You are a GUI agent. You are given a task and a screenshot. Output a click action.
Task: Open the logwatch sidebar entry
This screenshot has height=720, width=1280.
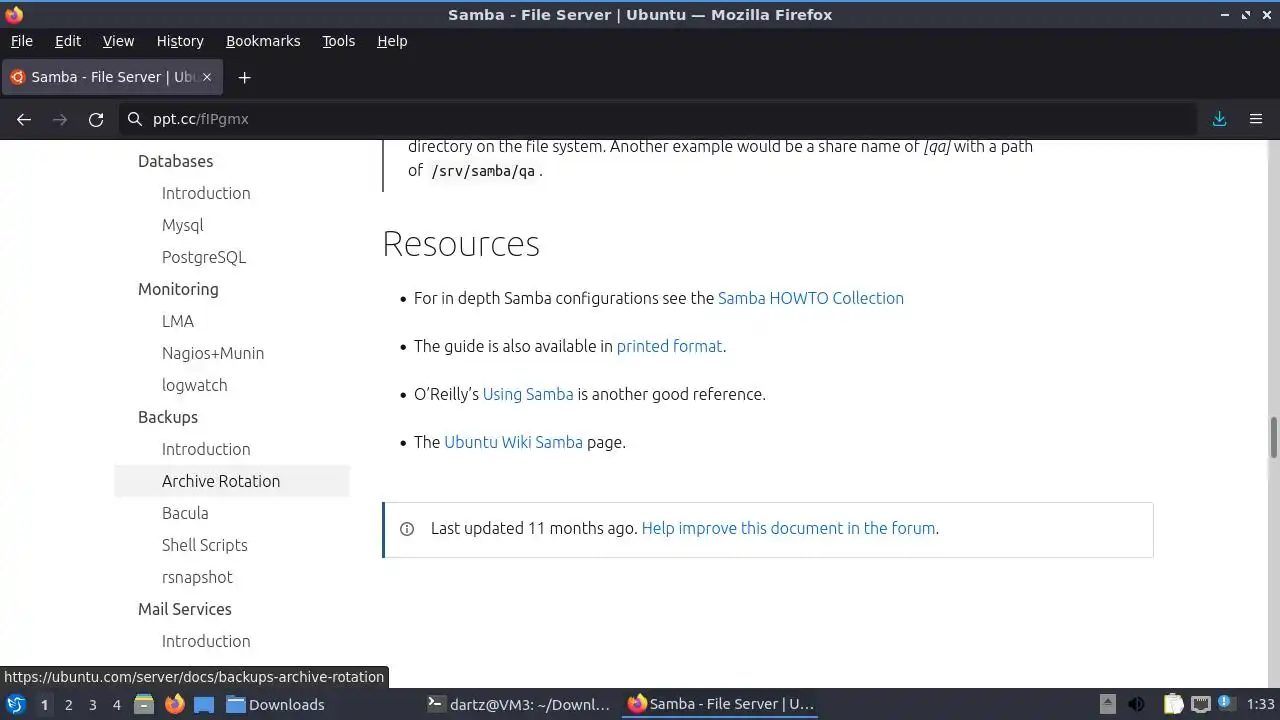pyautogui.click(x=194, y=385)
